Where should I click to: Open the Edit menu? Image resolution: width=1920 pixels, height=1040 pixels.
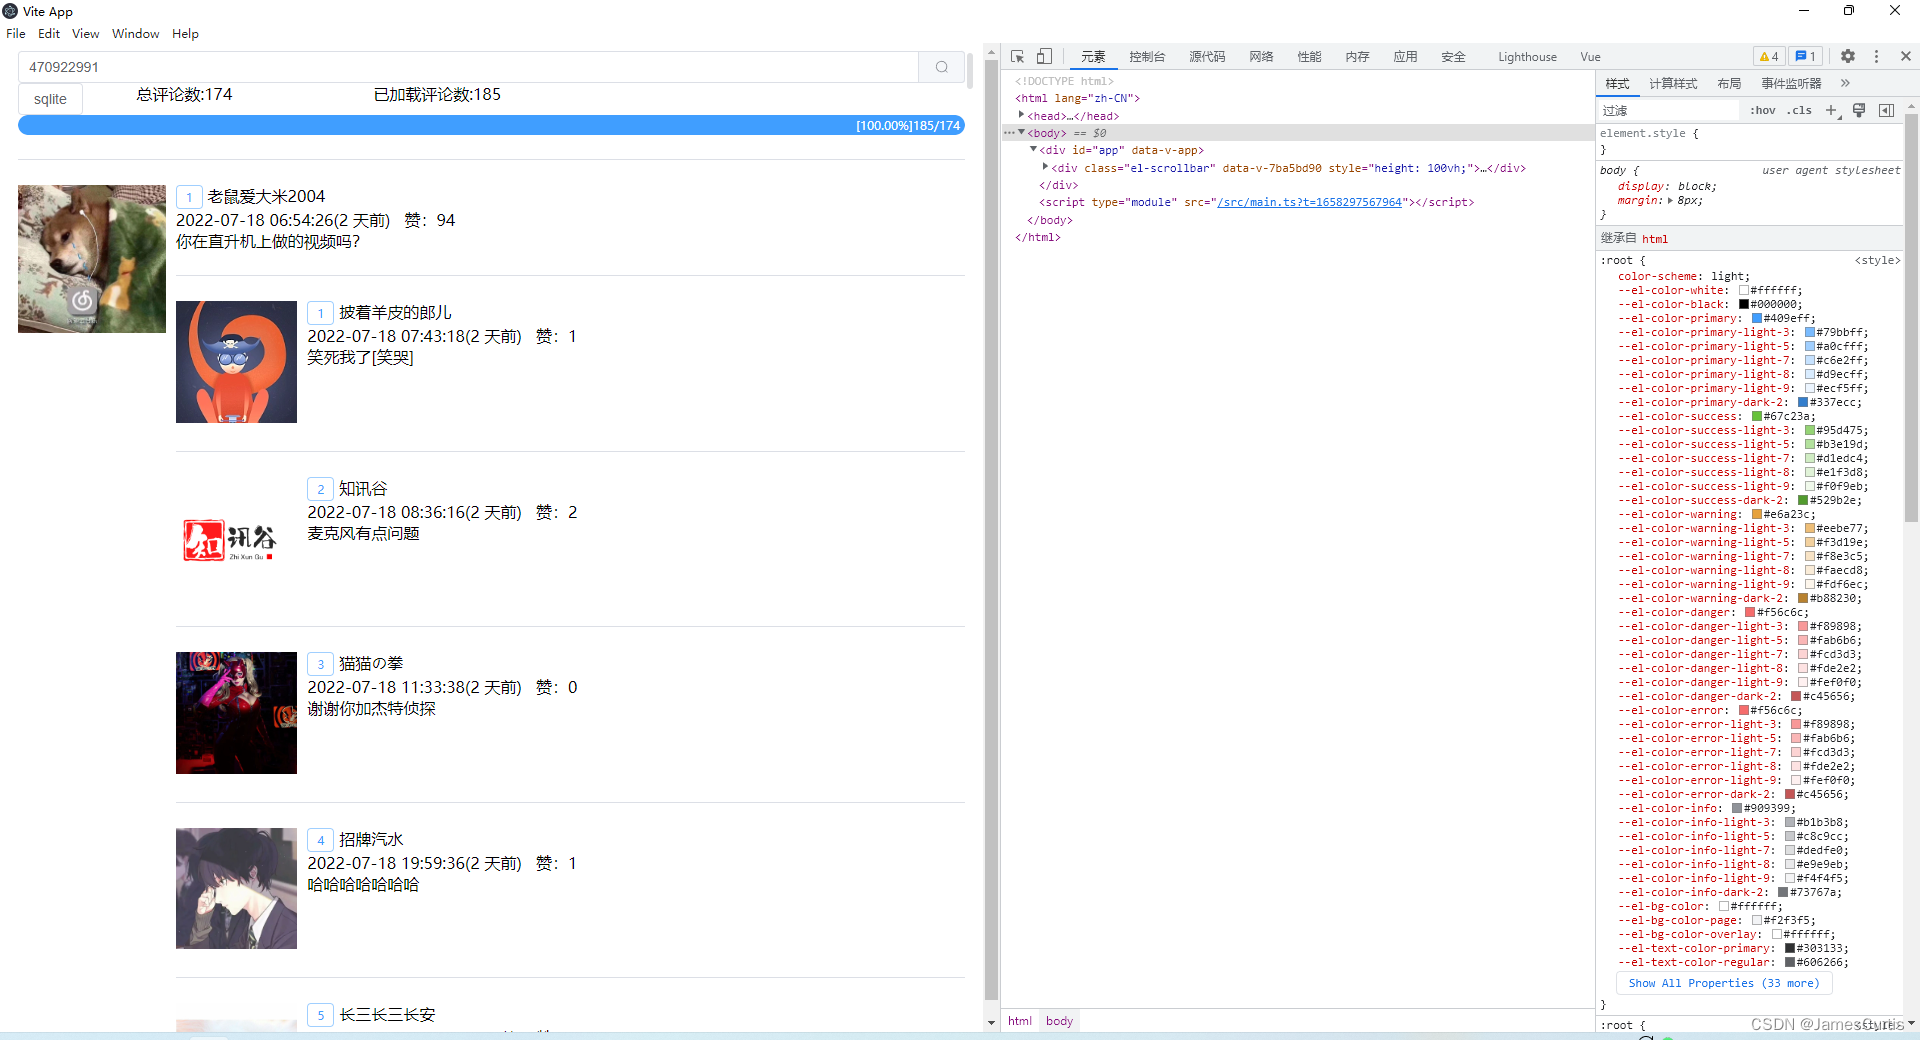49,33
